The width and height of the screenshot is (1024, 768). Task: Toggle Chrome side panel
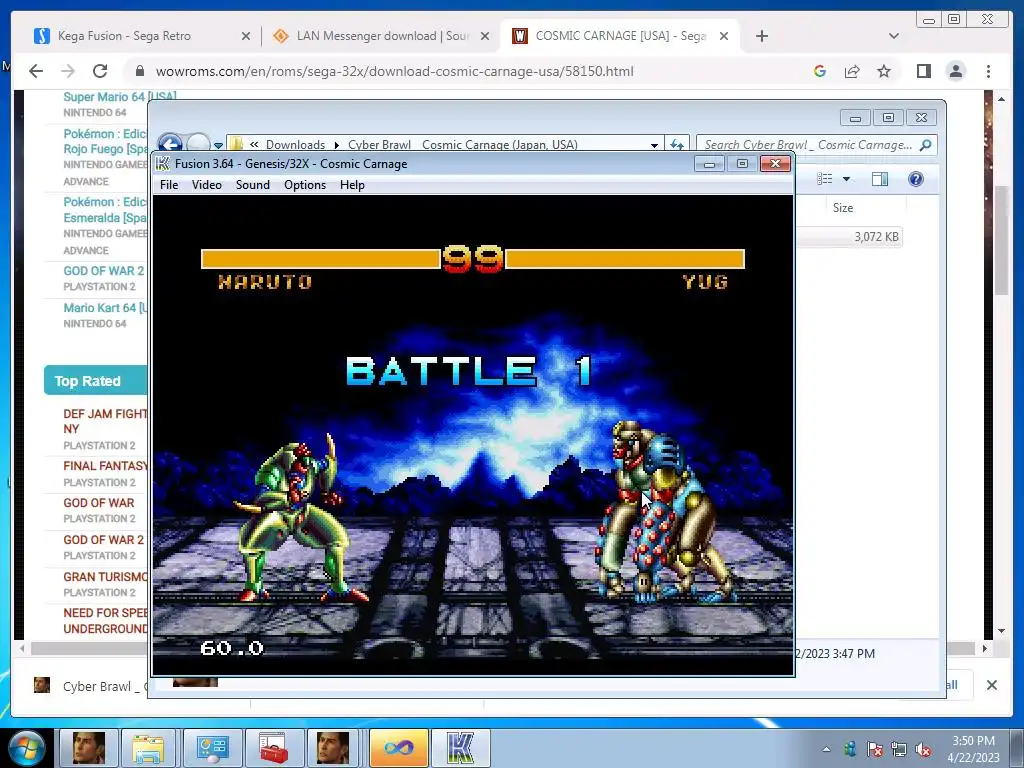coord(923,71)
